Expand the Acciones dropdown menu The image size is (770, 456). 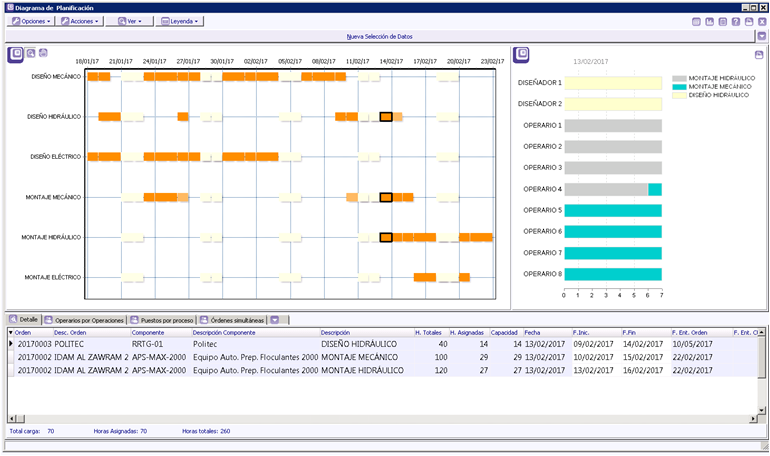pyautogui.click(x=78, y=21)
